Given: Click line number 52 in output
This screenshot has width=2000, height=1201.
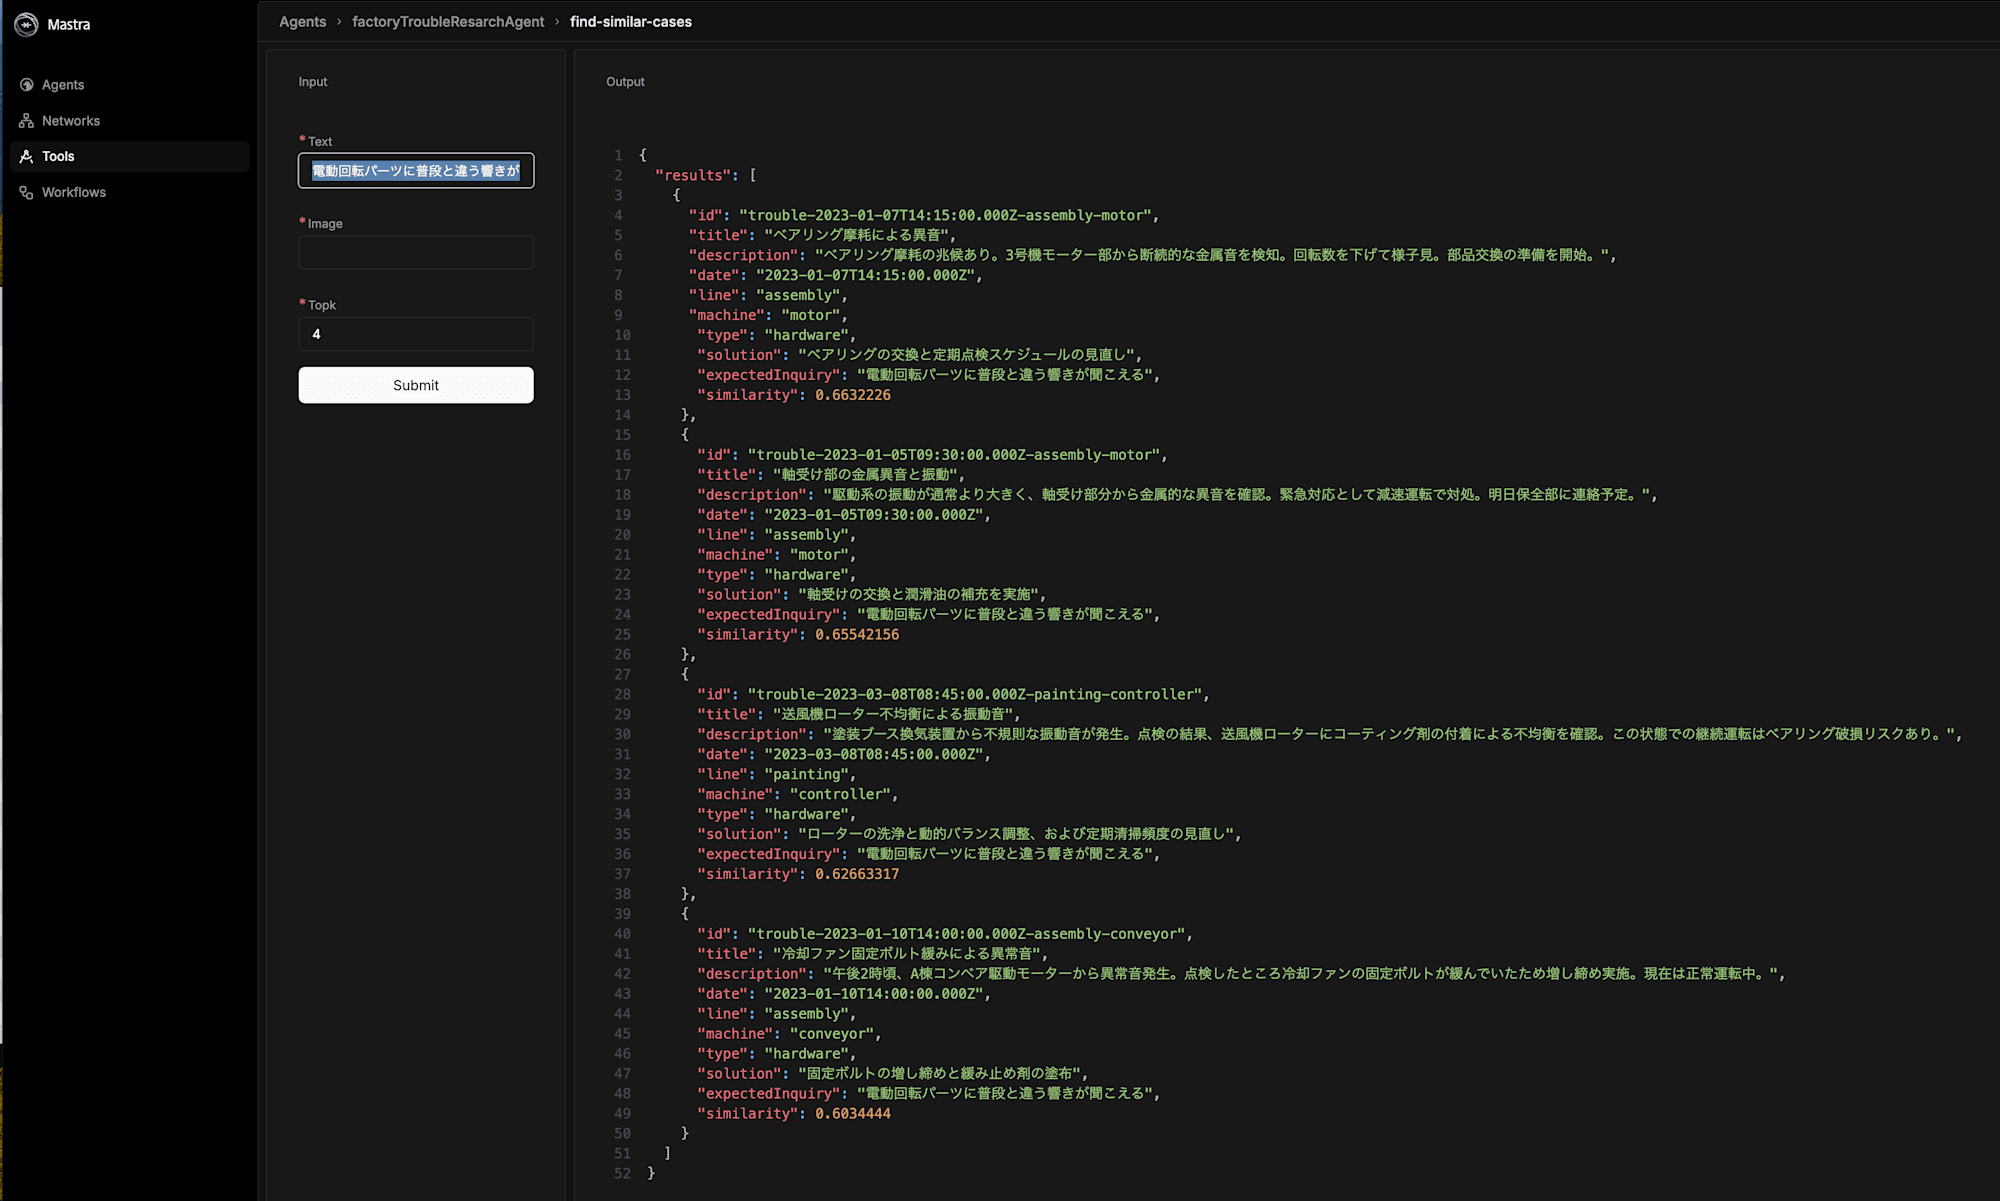Looking at the screenshot, I should 622,1174.
